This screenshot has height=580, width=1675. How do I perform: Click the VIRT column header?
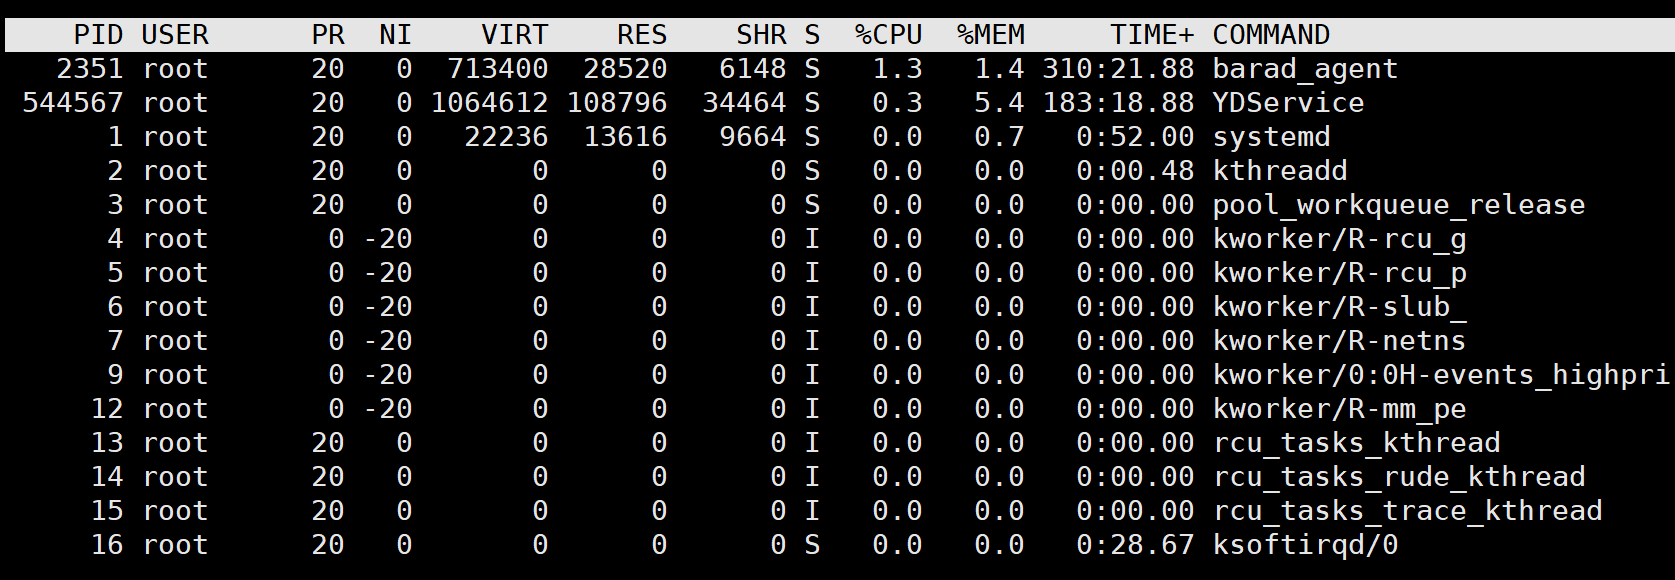click(515, 35)
